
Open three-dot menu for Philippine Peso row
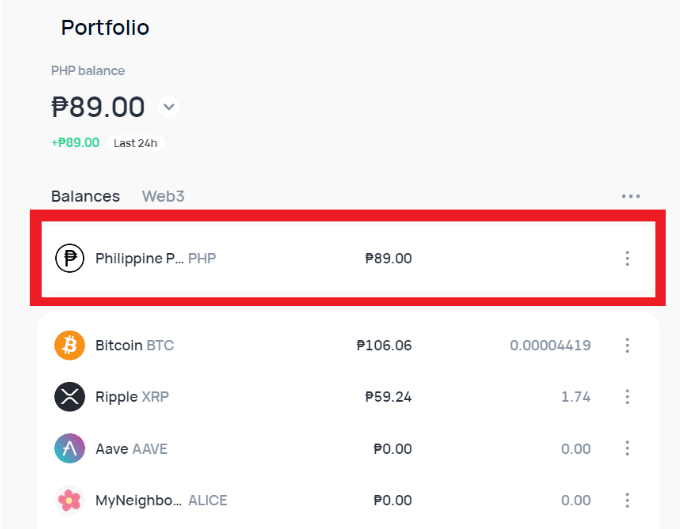pyautogui.click(x=627, y=258)
